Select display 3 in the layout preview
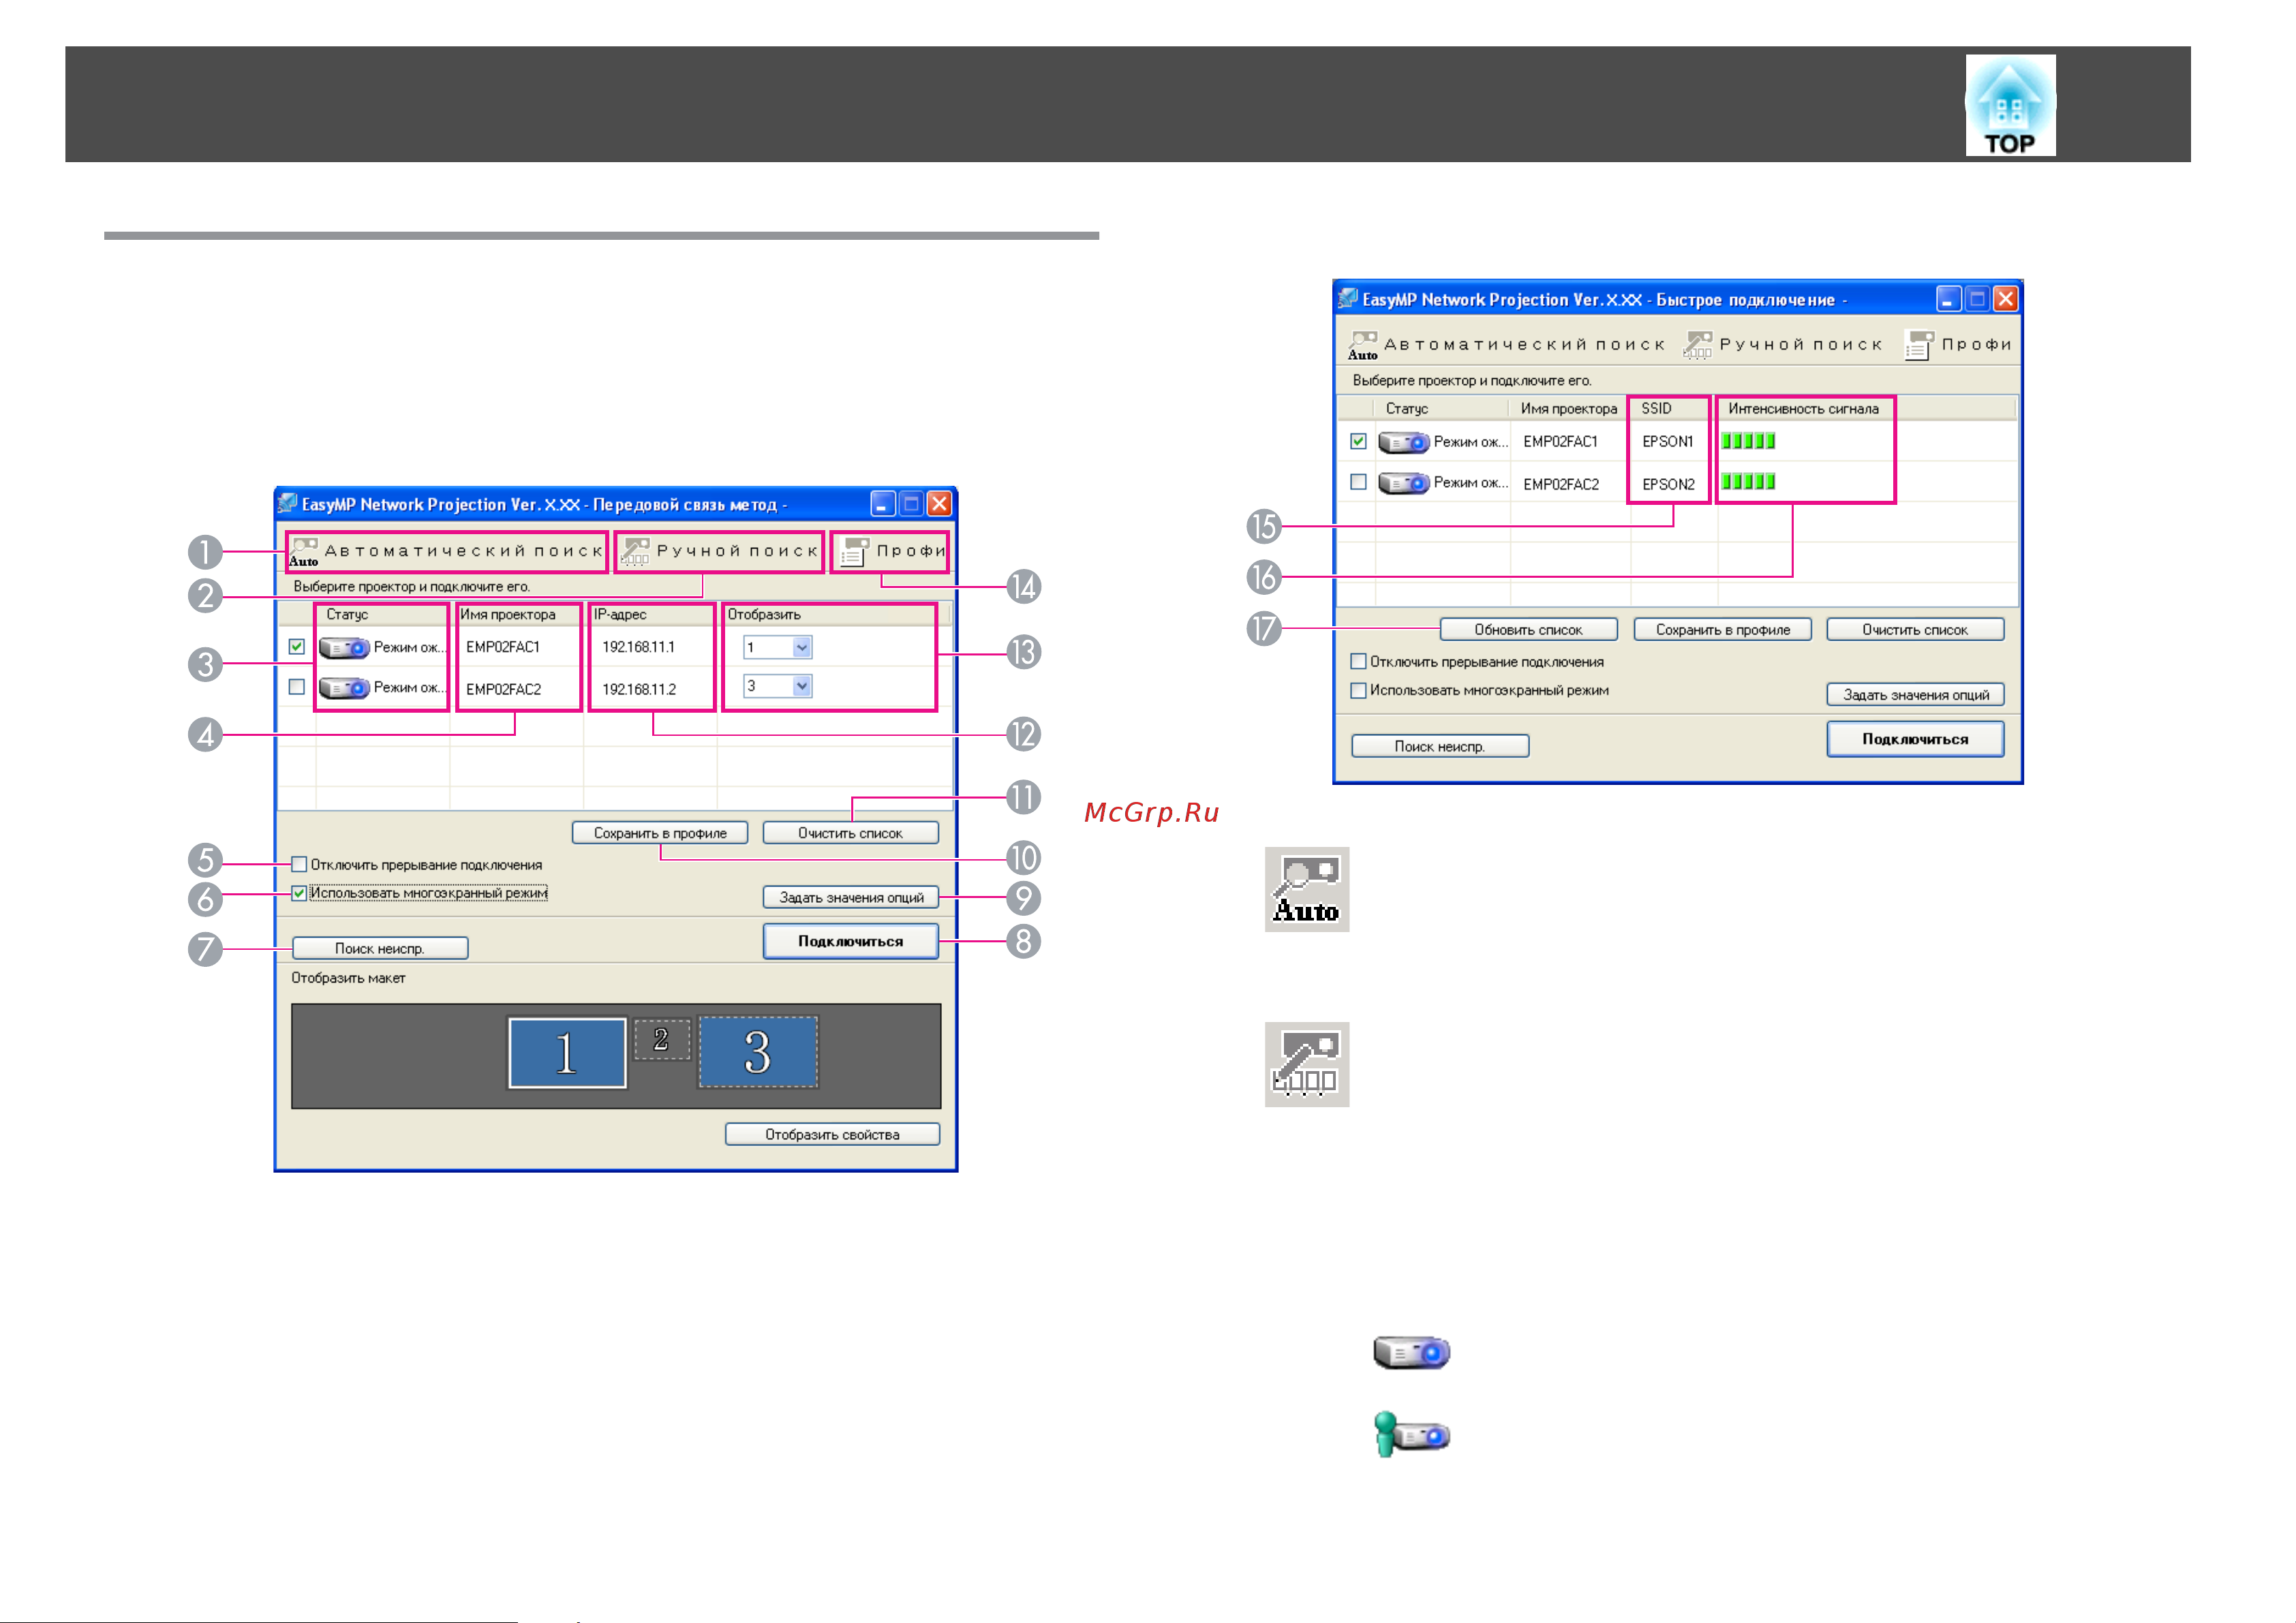This screenshot has width=2296, height=1623. 758,1052
